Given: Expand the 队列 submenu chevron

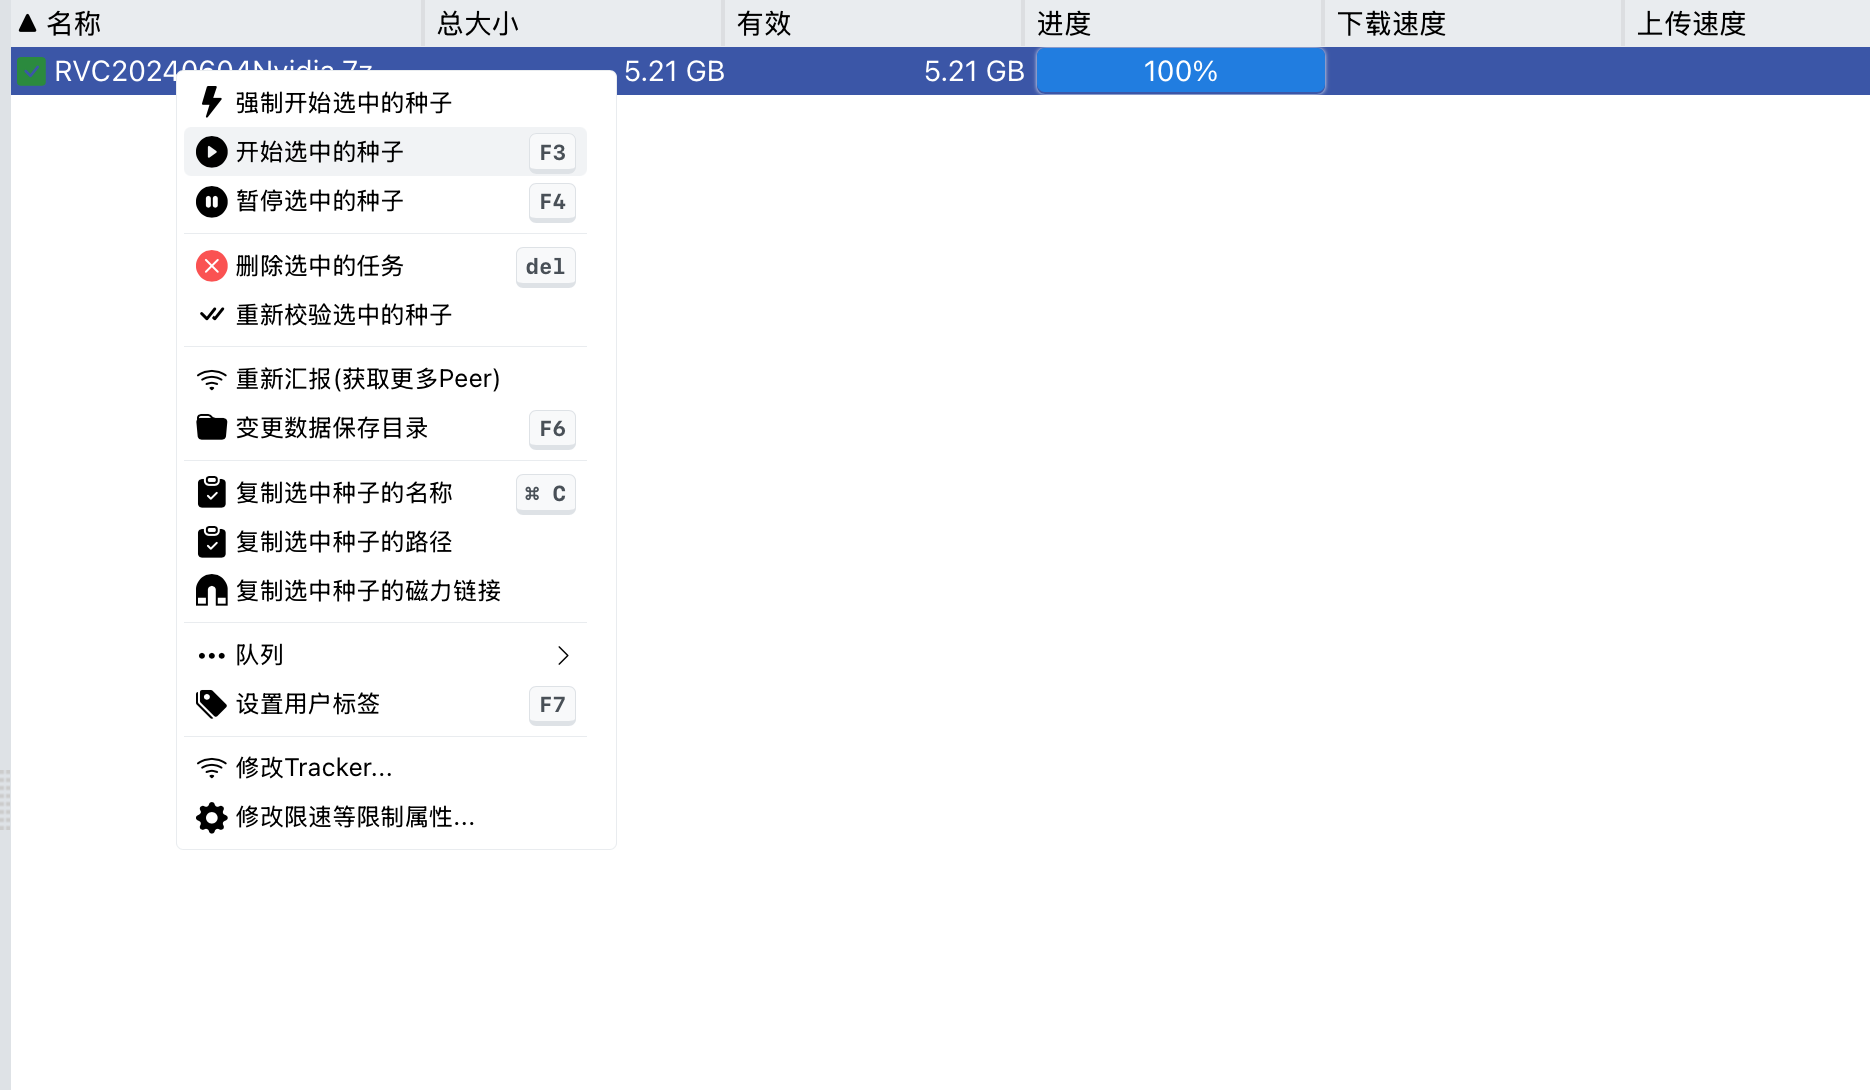Looking at the screenshot, I should point(563,654).
